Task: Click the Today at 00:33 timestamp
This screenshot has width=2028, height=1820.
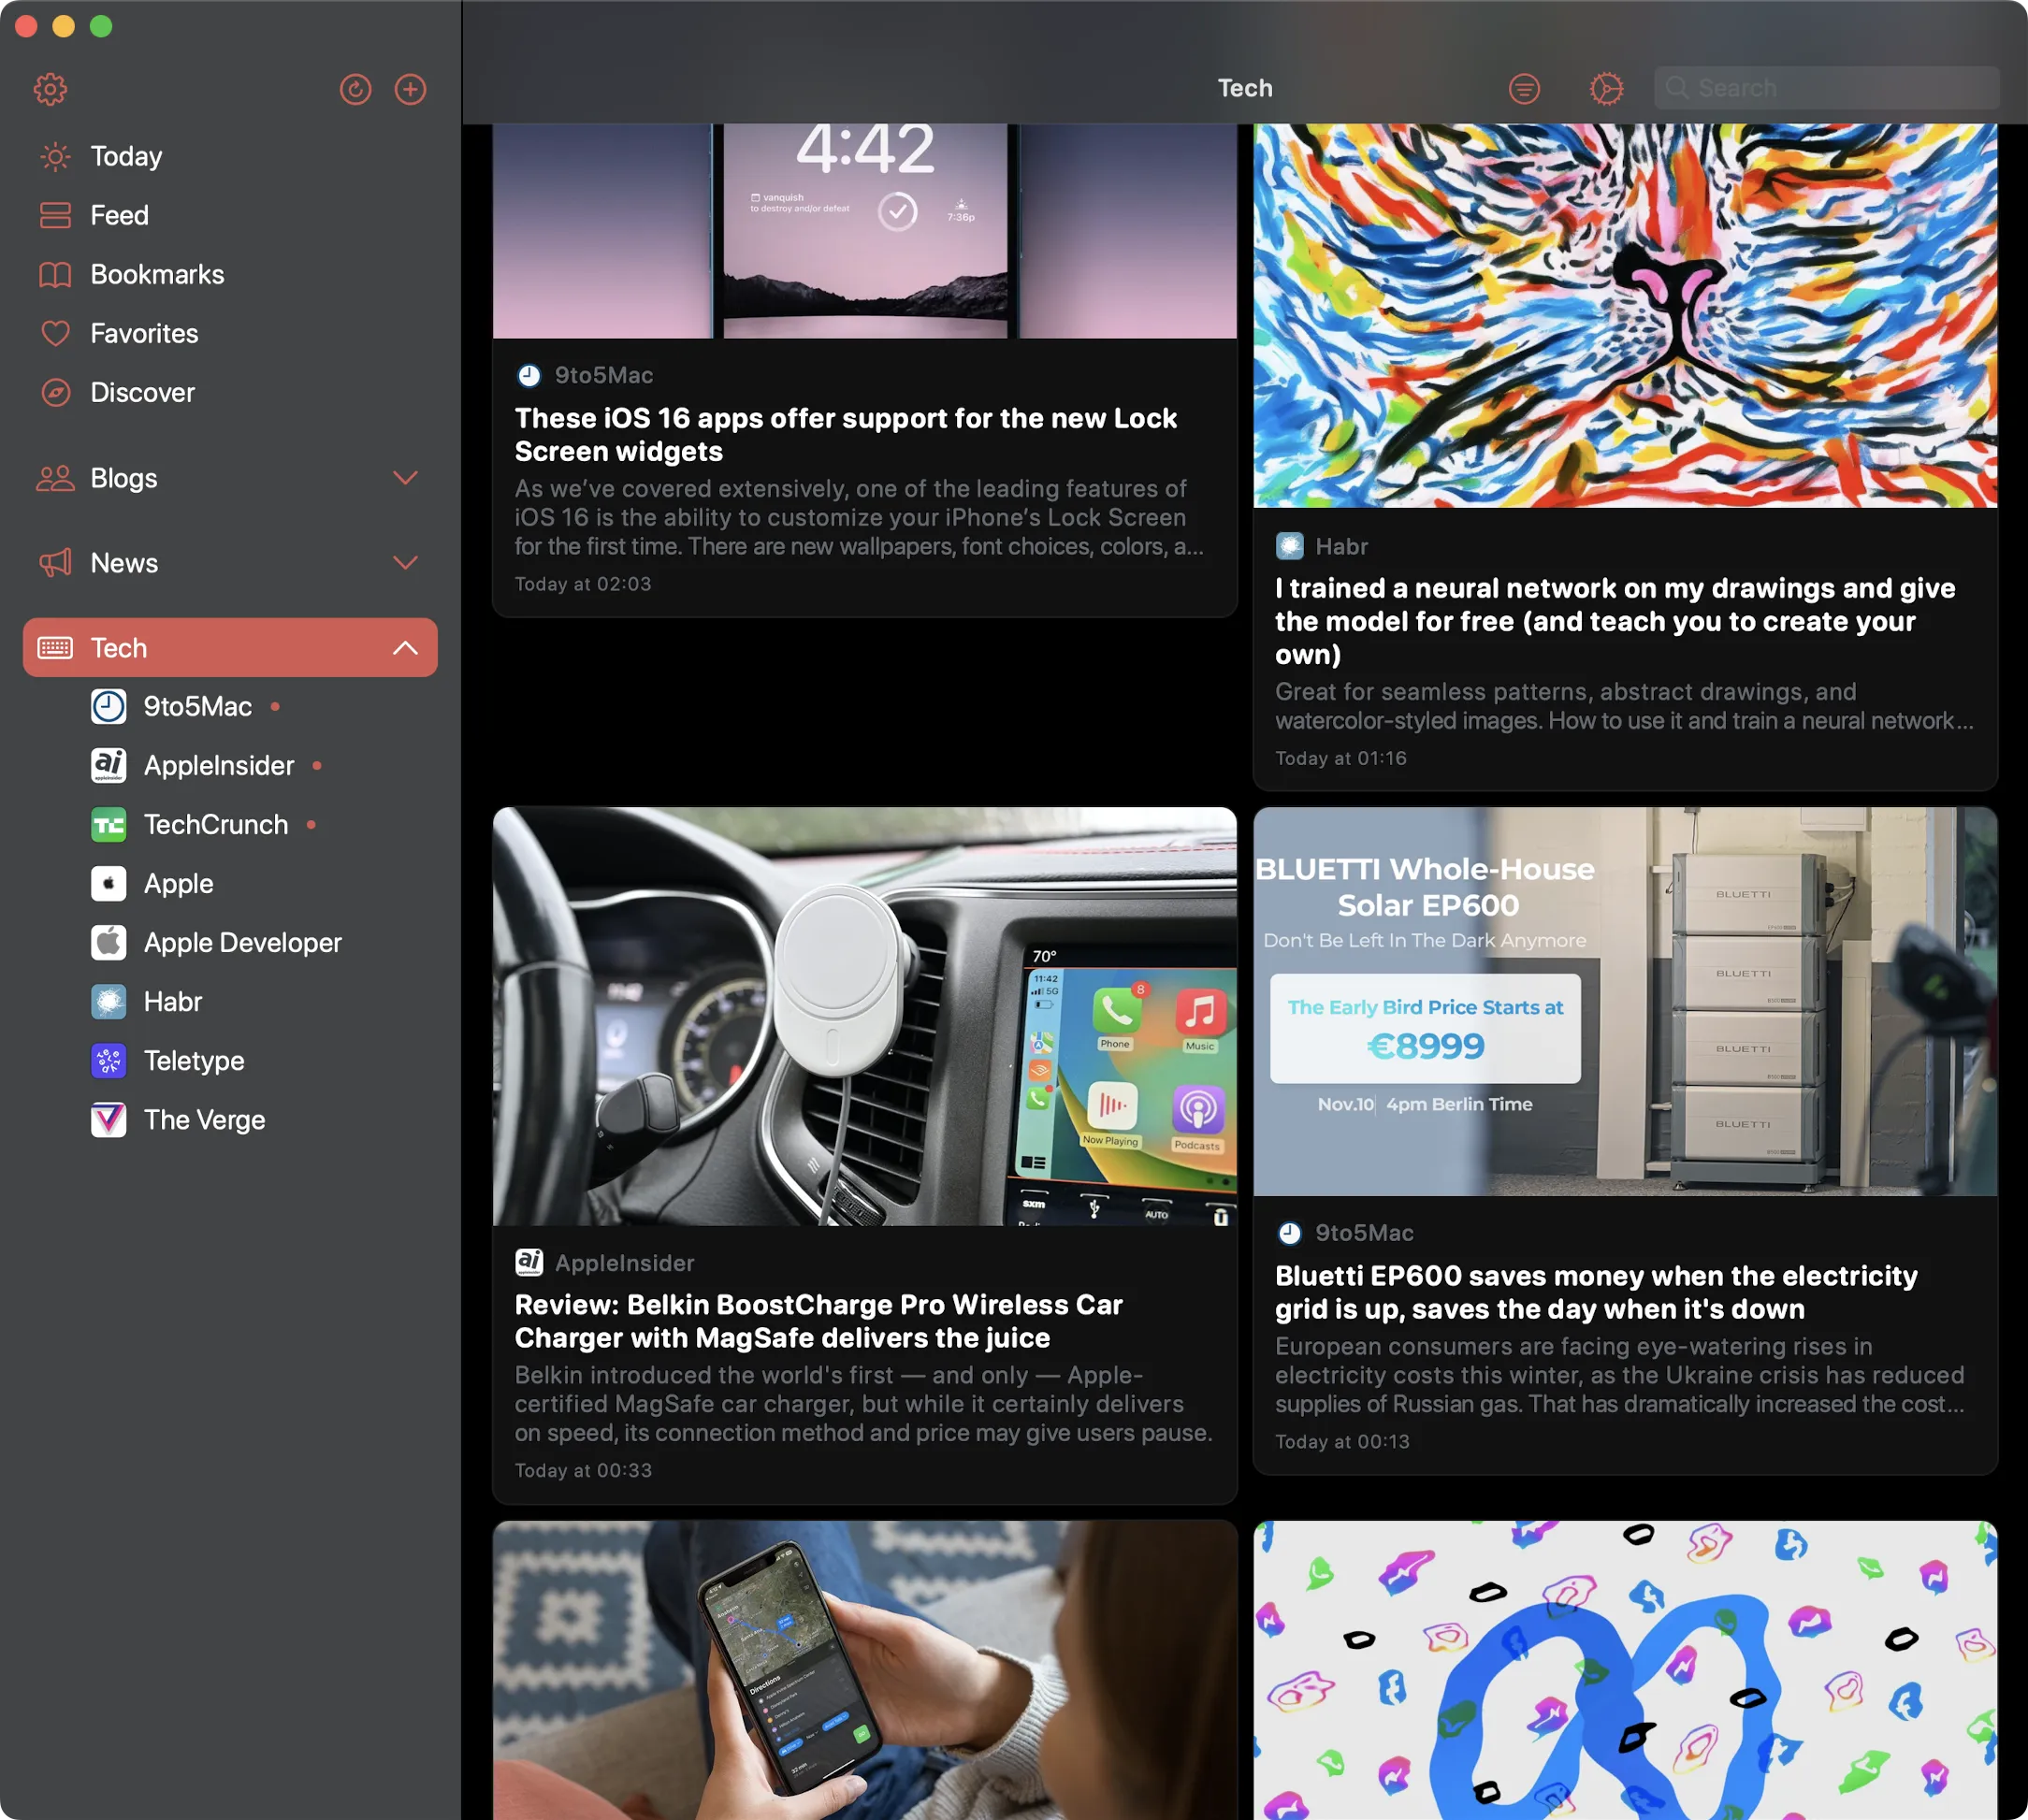Action: (583, 1470)
